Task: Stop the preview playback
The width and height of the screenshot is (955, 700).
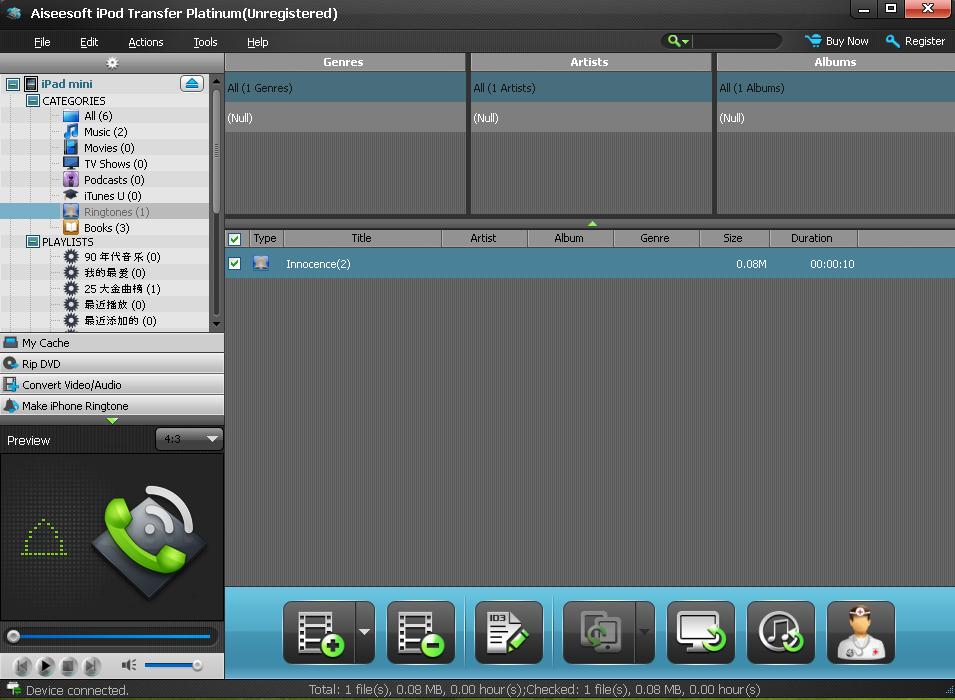Action: [x=68, y=666]
